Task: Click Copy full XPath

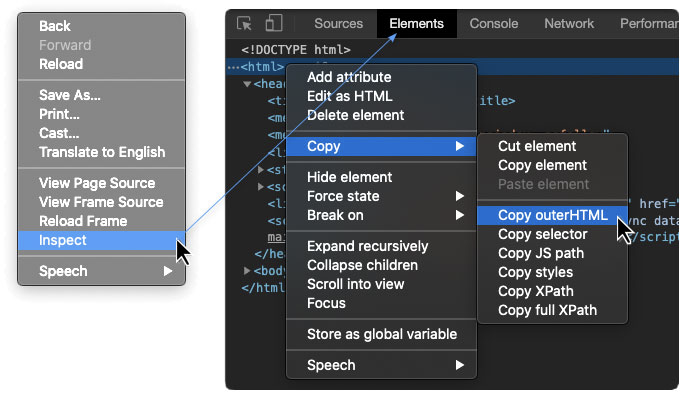Action: (547, 310)
